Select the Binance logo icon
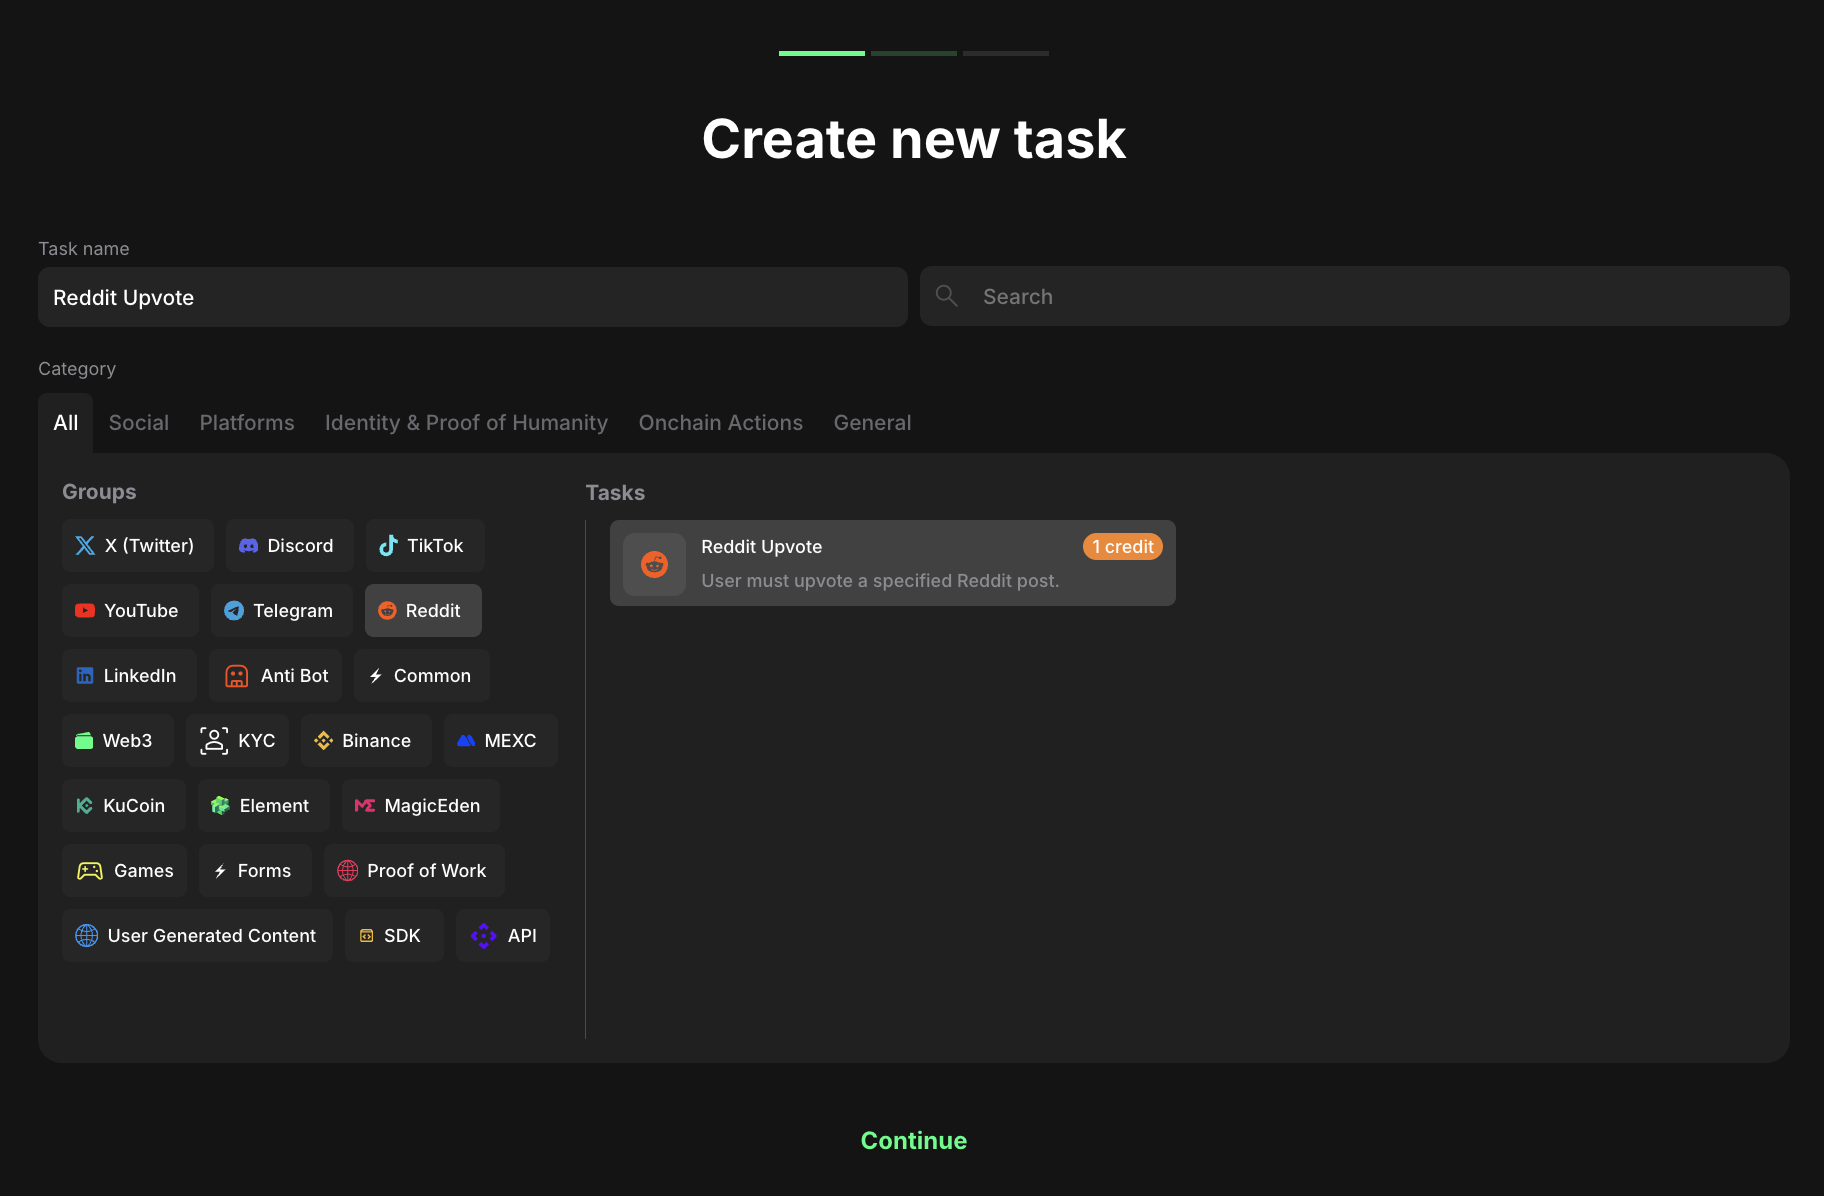The image size is (1824, 1196). (x=323, y=741)
